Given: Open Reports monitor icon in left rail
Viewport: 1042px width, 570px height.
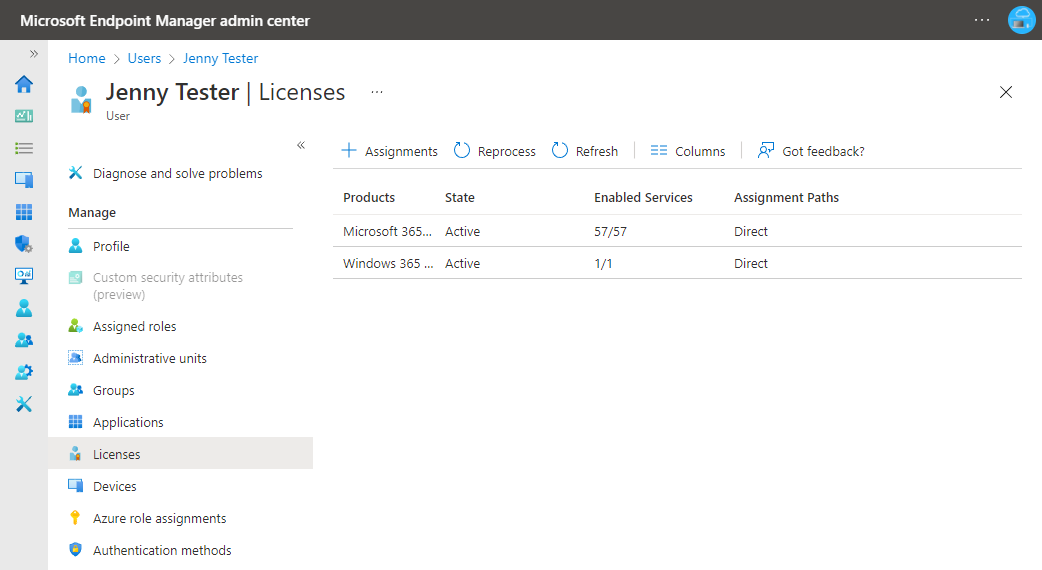Looking at the screenshot, I should tap(24, 276).
